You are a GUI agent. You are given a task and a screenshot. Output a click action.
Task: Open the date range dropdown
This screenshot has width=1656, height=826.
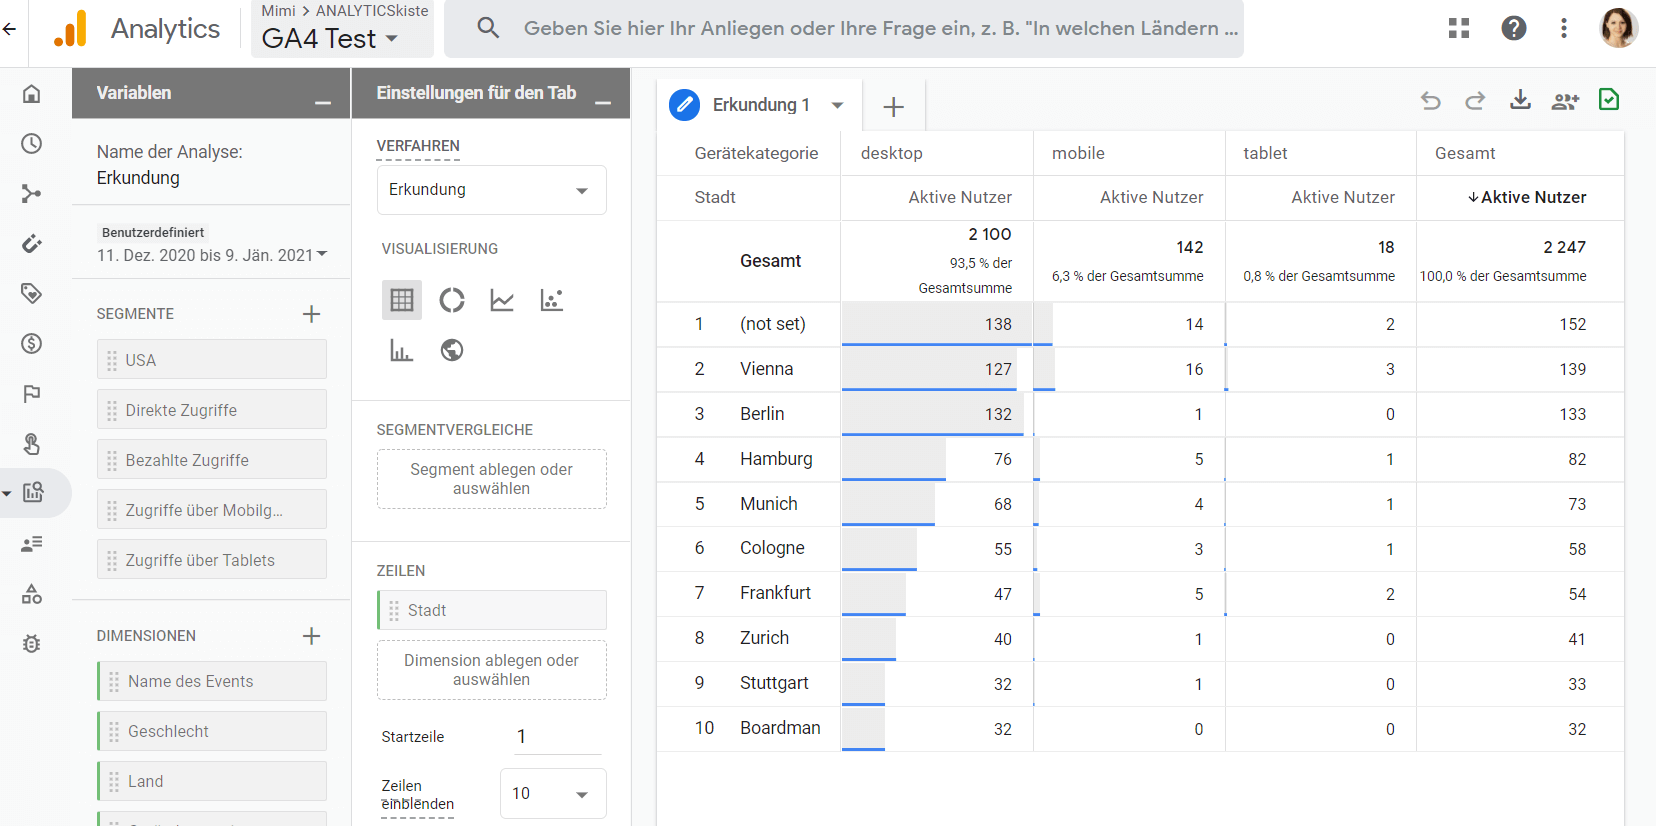coord(212,255)
